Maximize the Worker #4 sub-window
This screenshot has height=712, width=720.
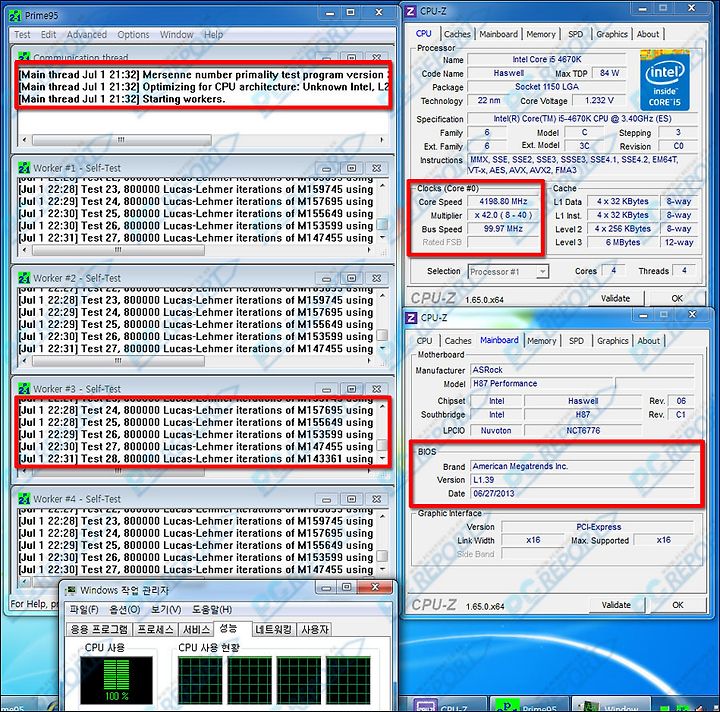click(352, 499)
